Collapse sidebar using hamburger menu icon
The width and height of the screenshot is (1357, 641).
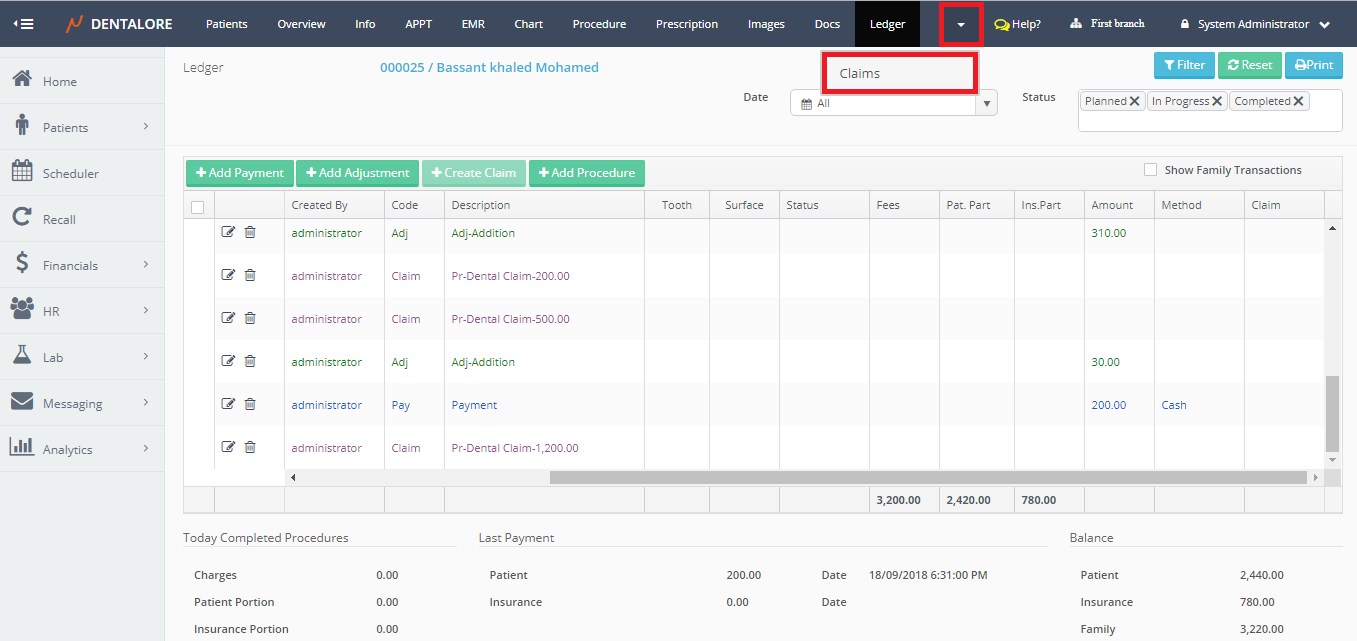click(22, 24)
